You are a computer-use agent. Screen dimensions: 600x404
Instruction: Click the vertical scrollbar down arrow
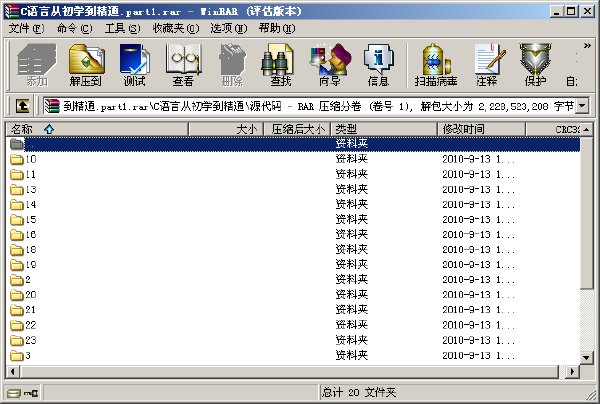pos(586,358)
